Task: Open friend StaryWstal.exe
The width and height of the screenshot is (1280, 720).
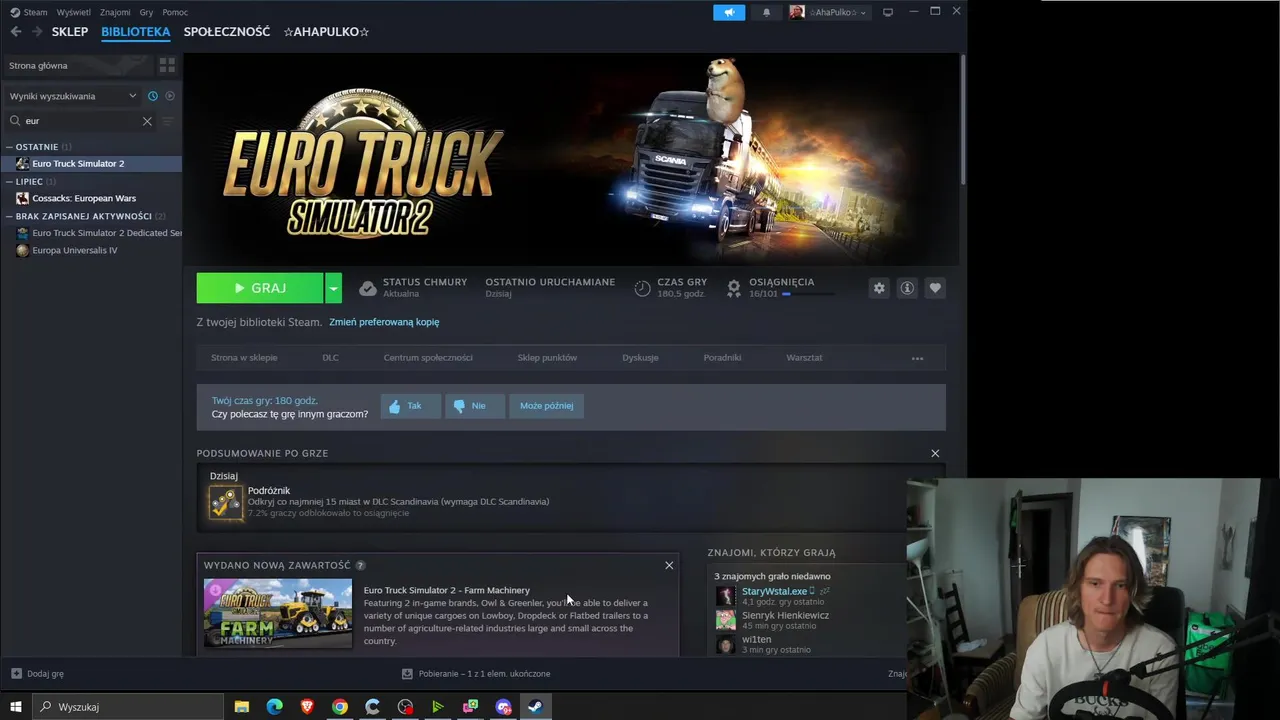Action: (x=774, y=591)
